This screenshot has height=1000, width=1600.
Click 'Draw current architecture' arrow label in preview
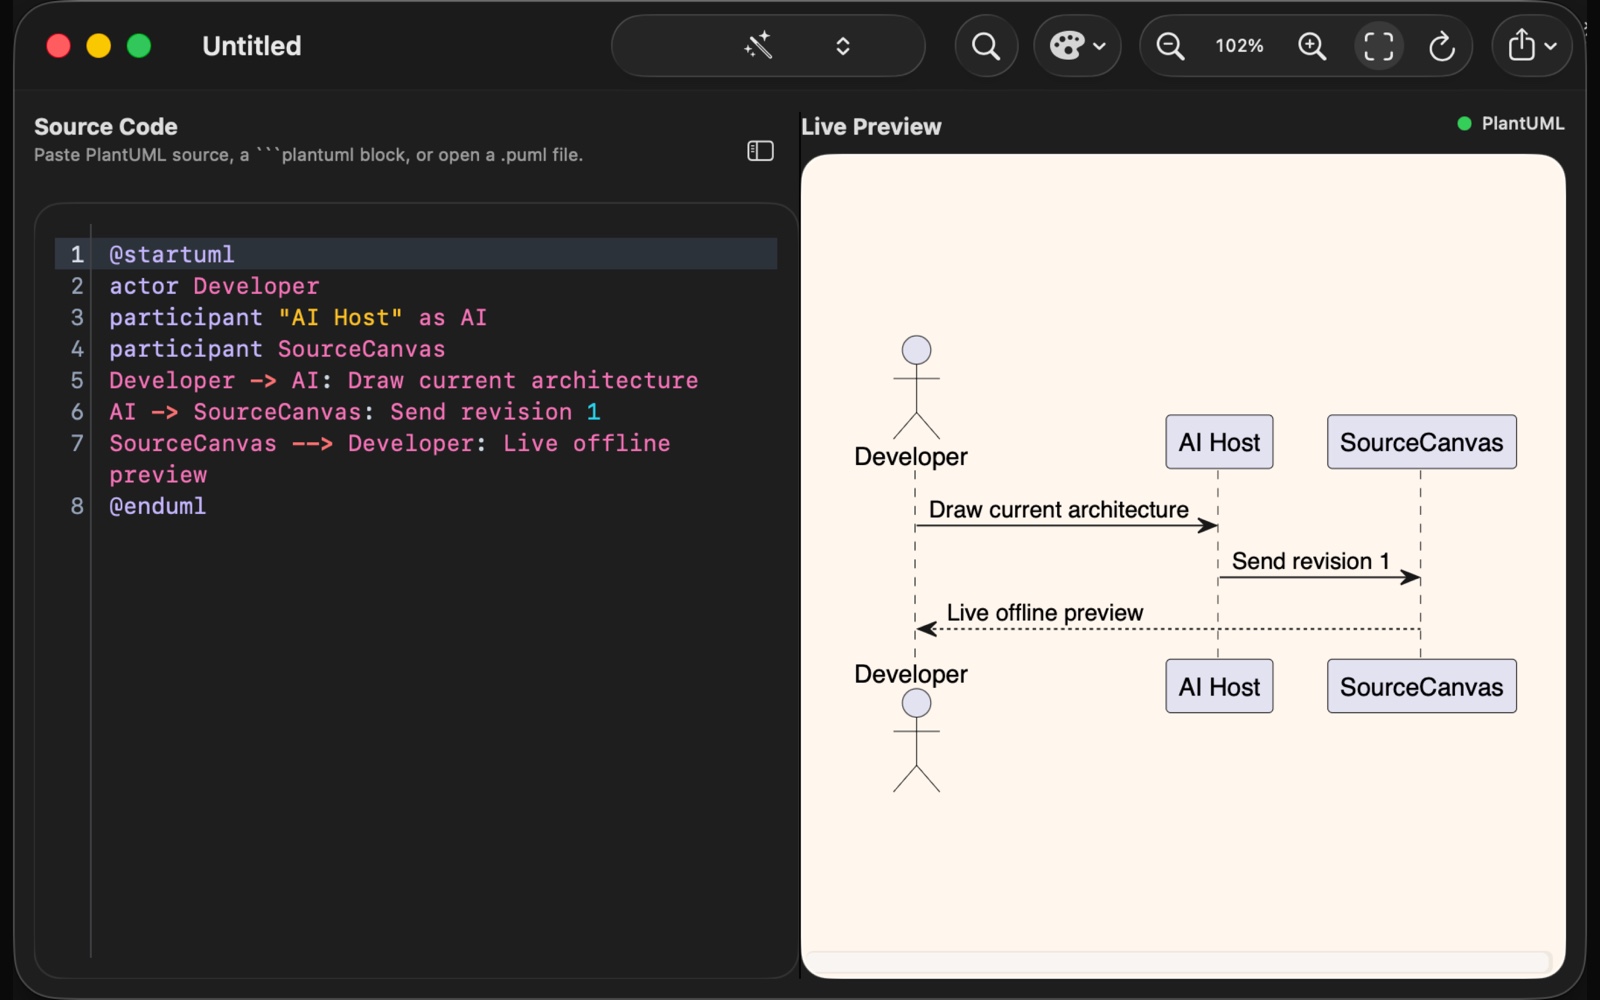[1058, 510]
